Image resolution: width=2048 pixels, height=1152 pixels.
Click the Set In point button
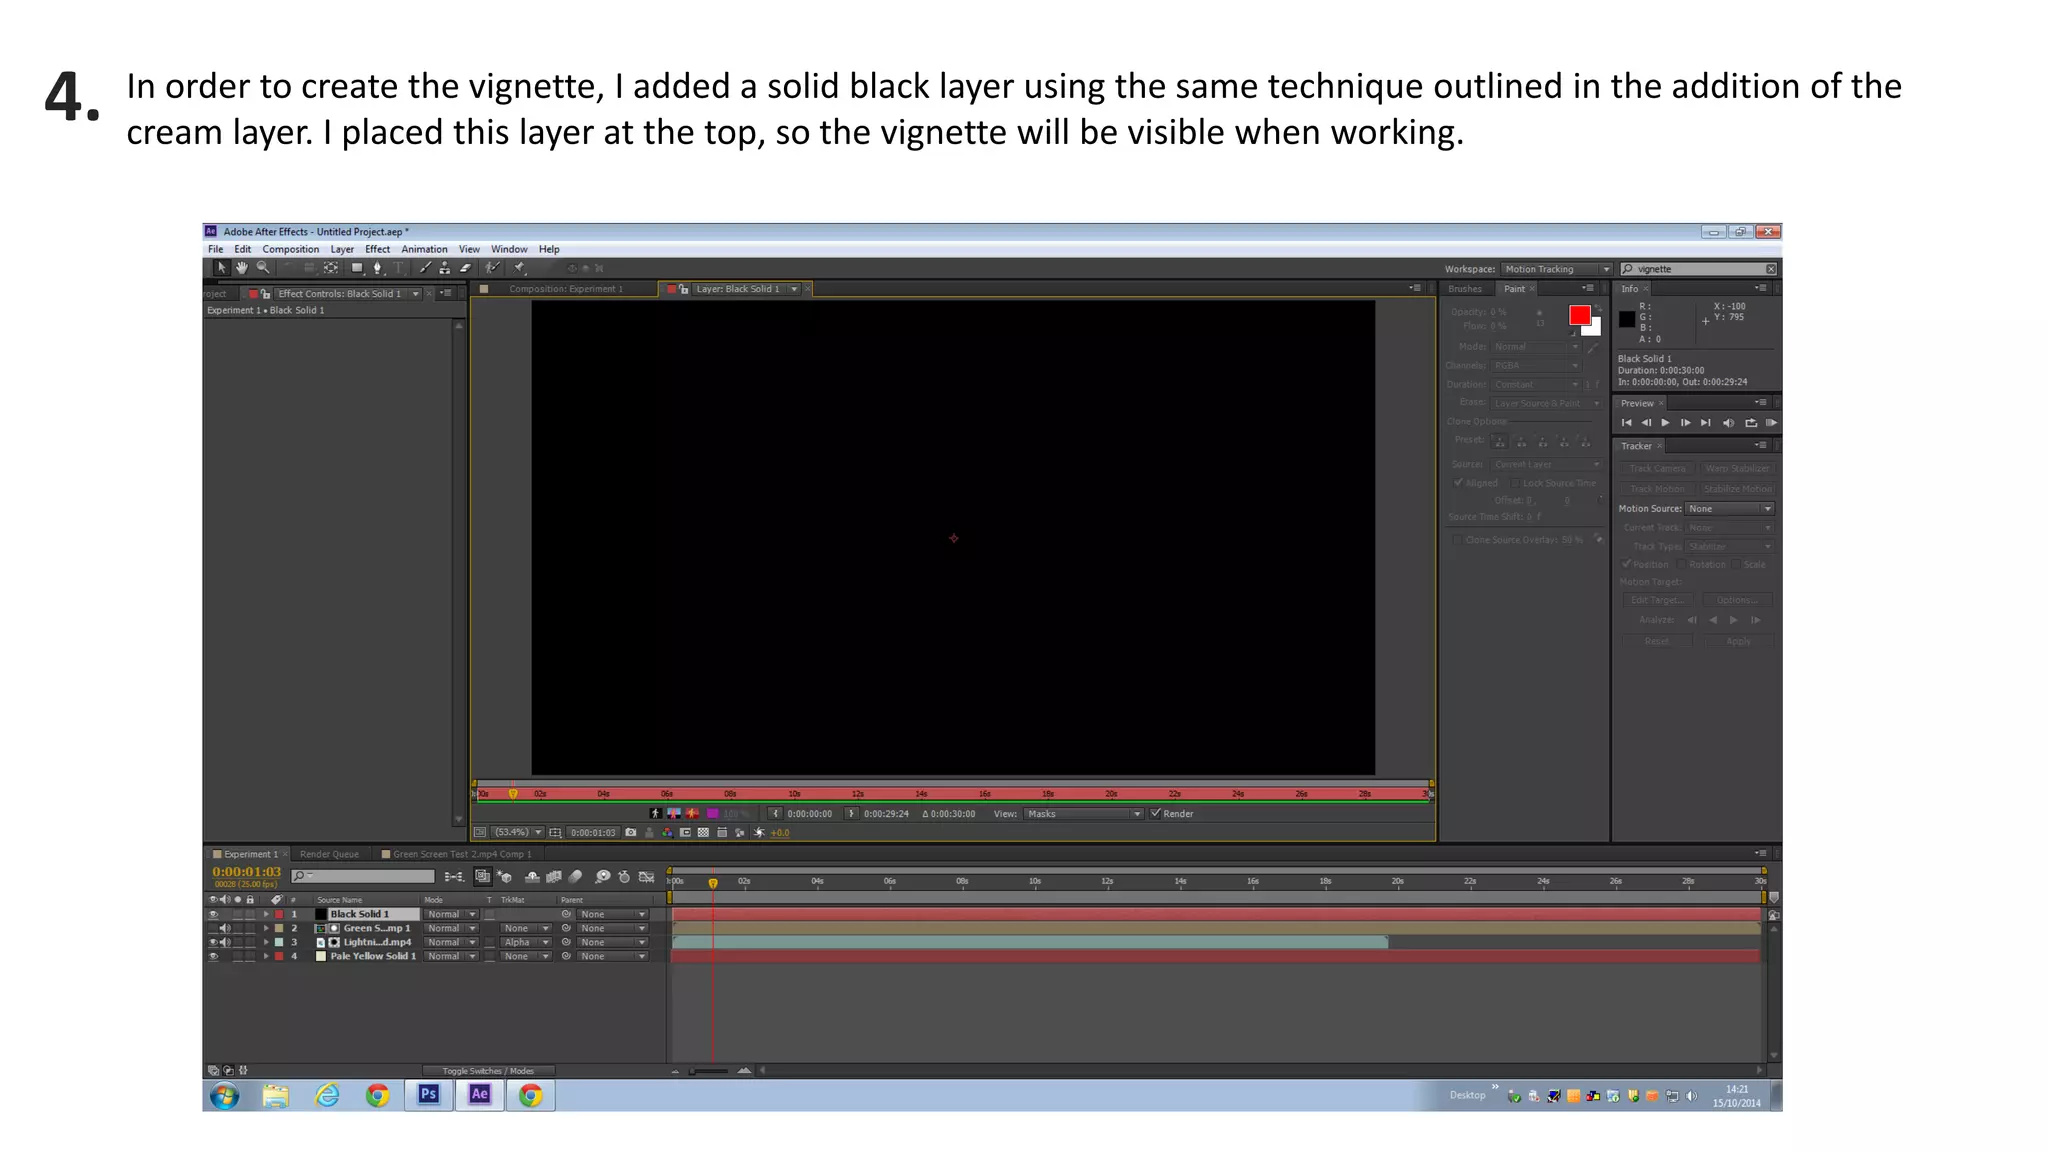(x=775, y=813)
